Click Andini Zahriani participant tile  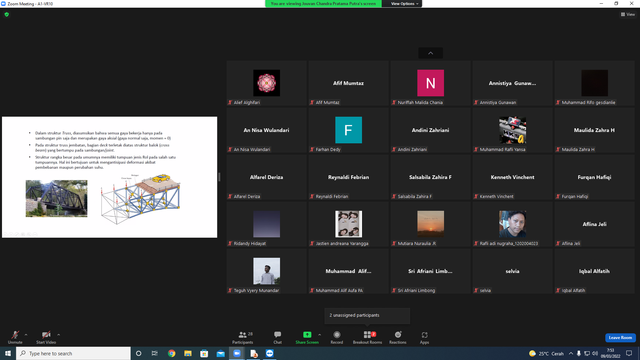coord(430,130)
